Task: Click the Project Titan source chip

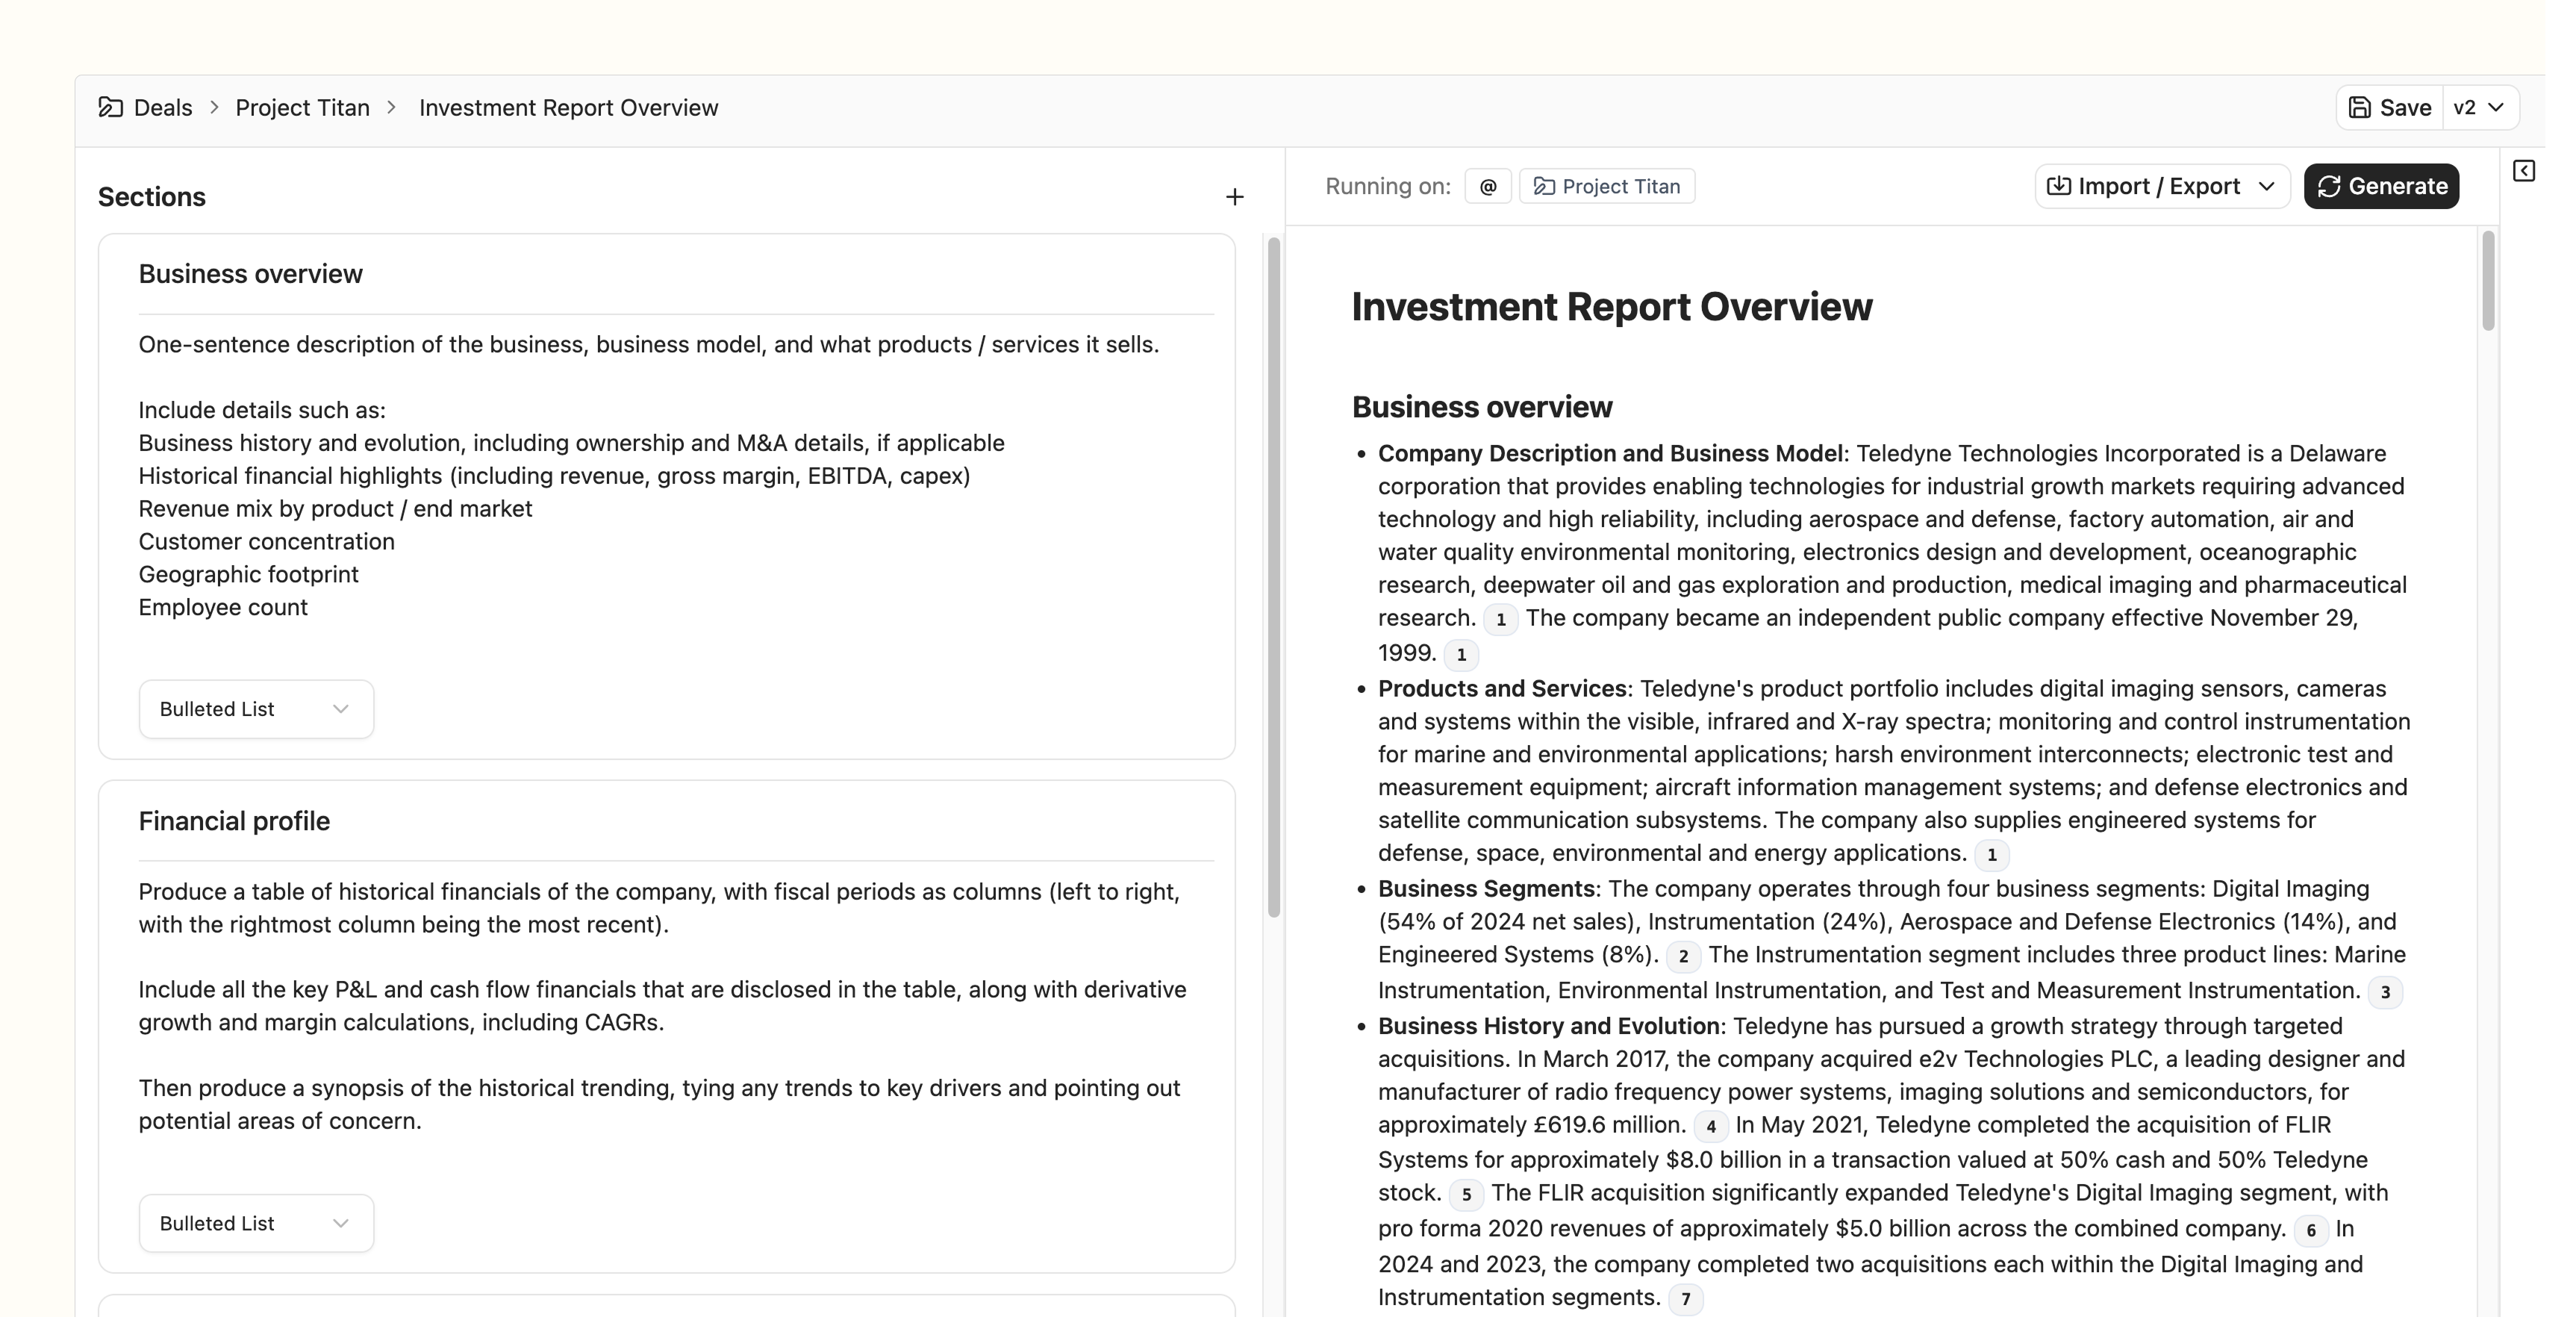Action: [x=1606, y=187]
